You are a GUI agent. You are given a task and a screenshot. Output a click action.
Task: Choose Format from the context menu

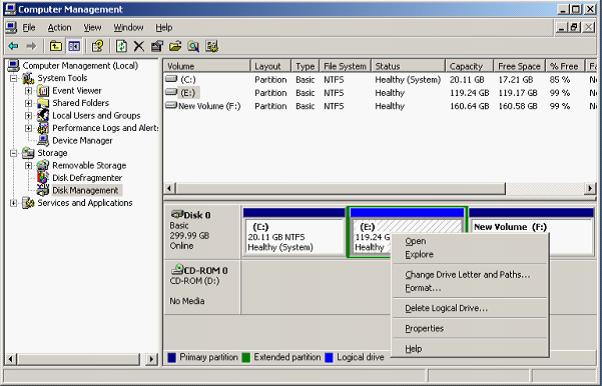tap(470, 288)
